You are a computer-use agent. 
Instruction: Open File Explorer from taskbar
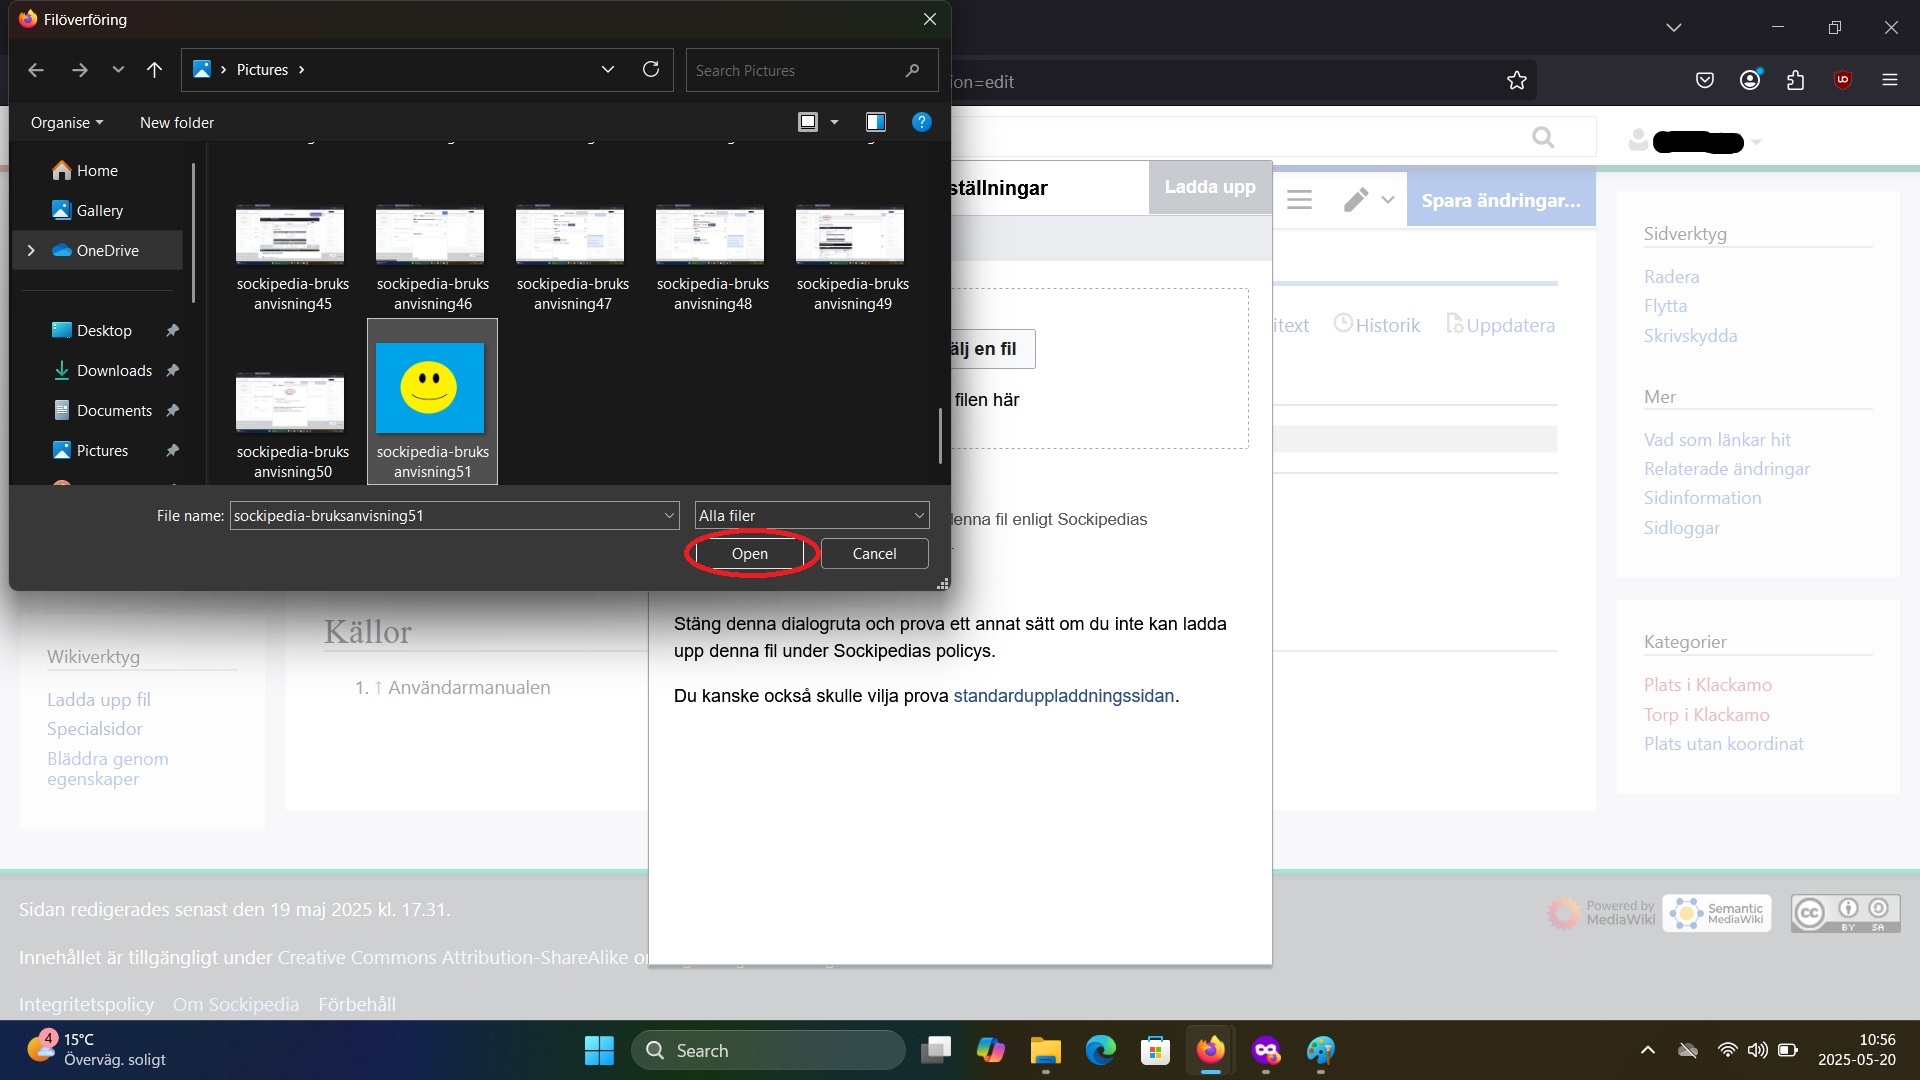tap(1045, 1050)
